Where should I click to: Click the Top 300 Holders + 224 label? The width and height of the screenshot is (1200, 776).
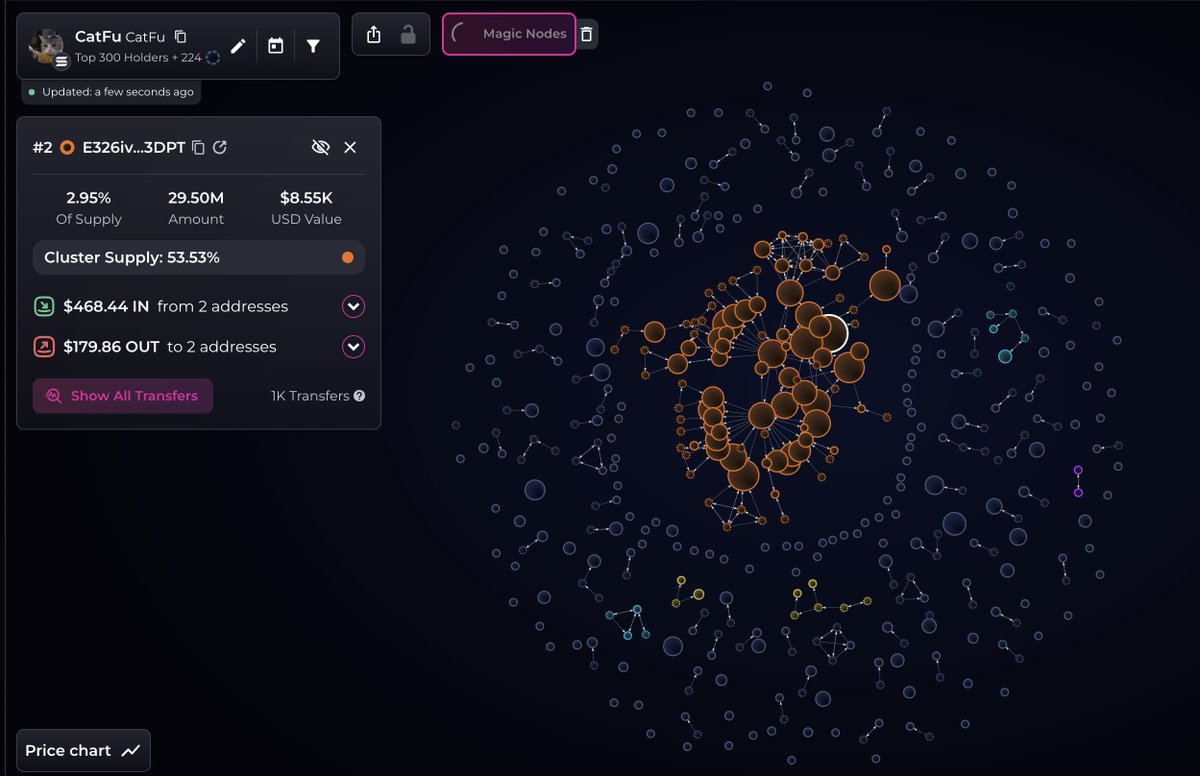[x=138, y=58]
